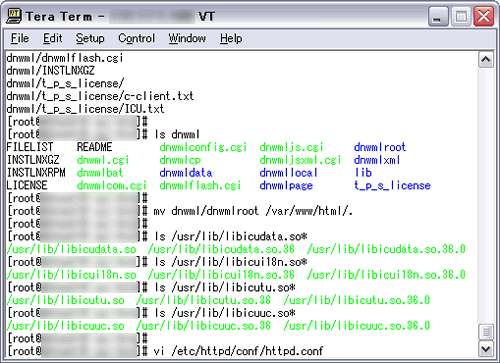This screenshot has height=363, width=500.
Task: Open the Edit menu
Action: coord(52,38)
